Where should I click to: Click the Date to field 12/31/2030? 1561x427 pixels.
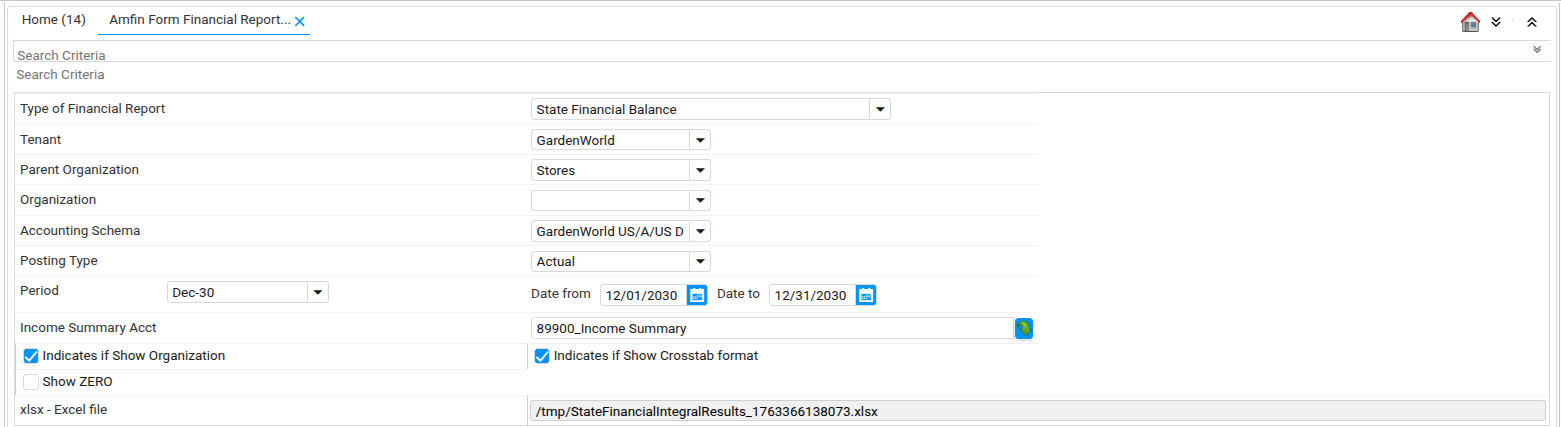click(x=812, y=295)
